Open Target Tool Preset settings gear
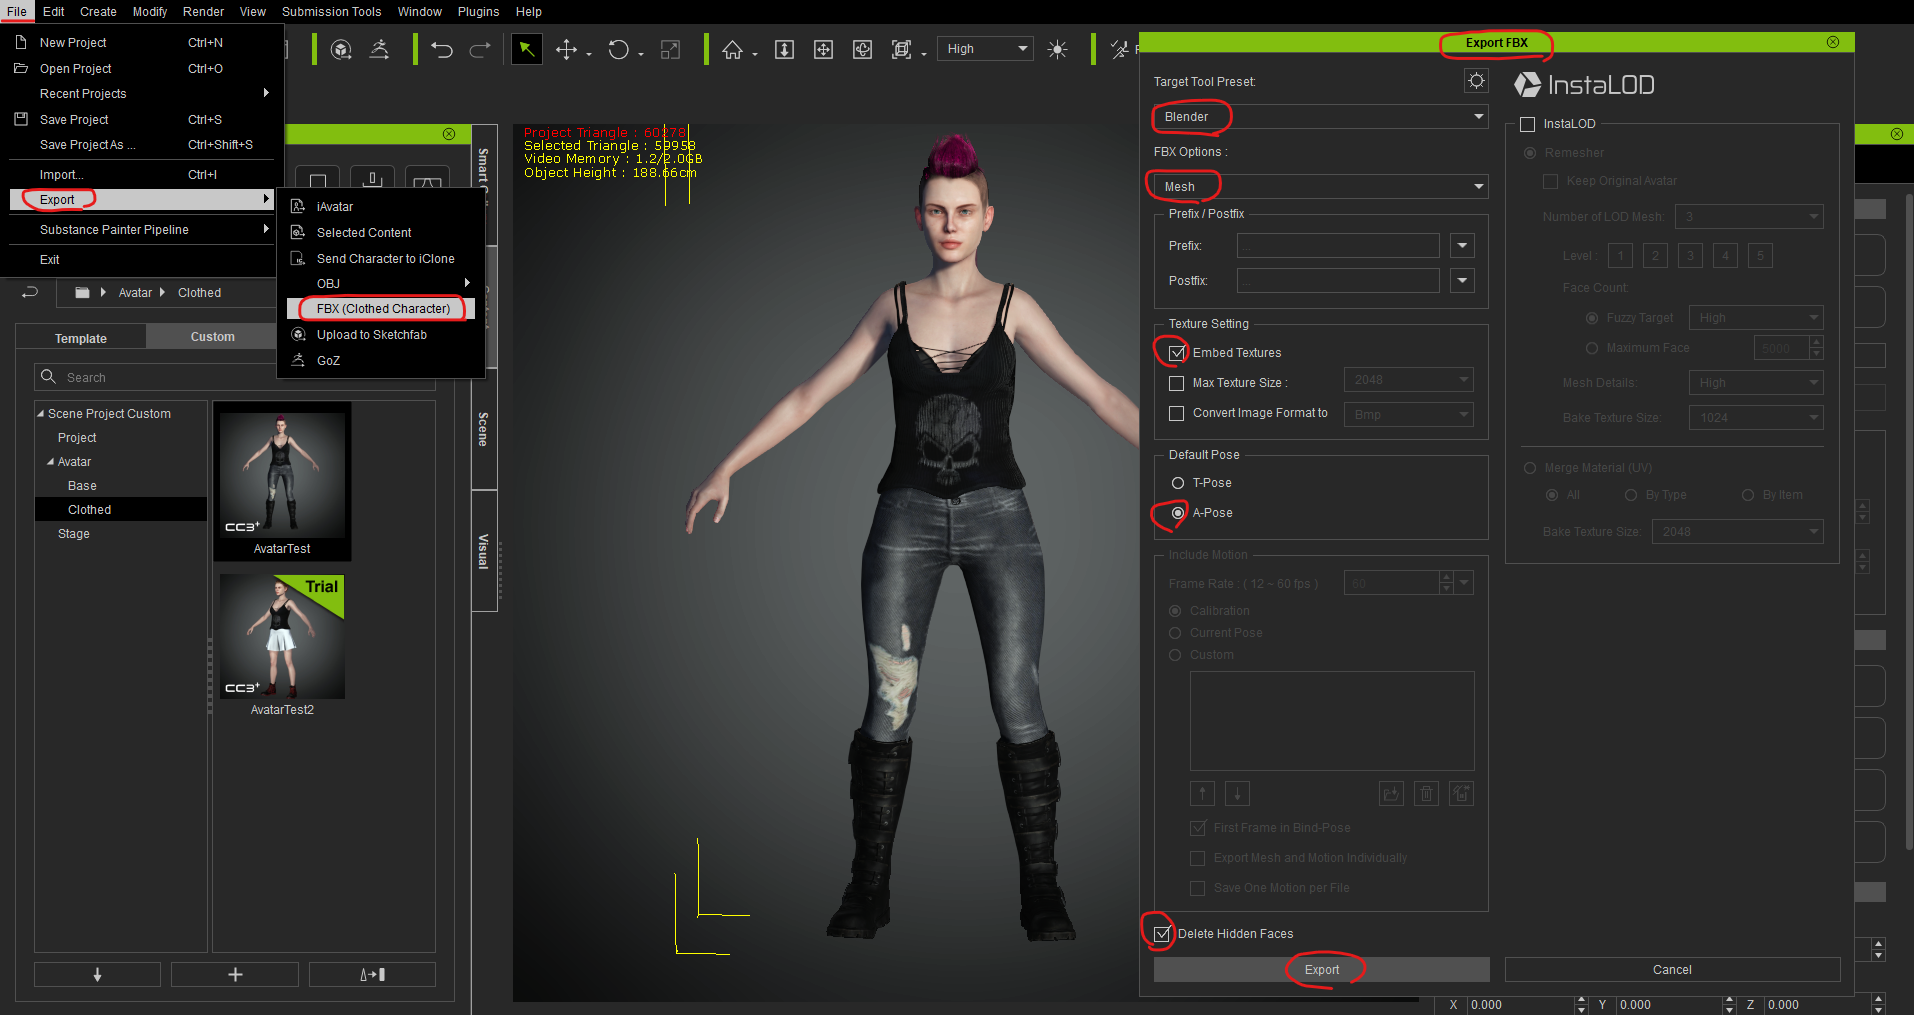The height and width of the screenshot is (1015, 1914). (x=1476, y=80)
